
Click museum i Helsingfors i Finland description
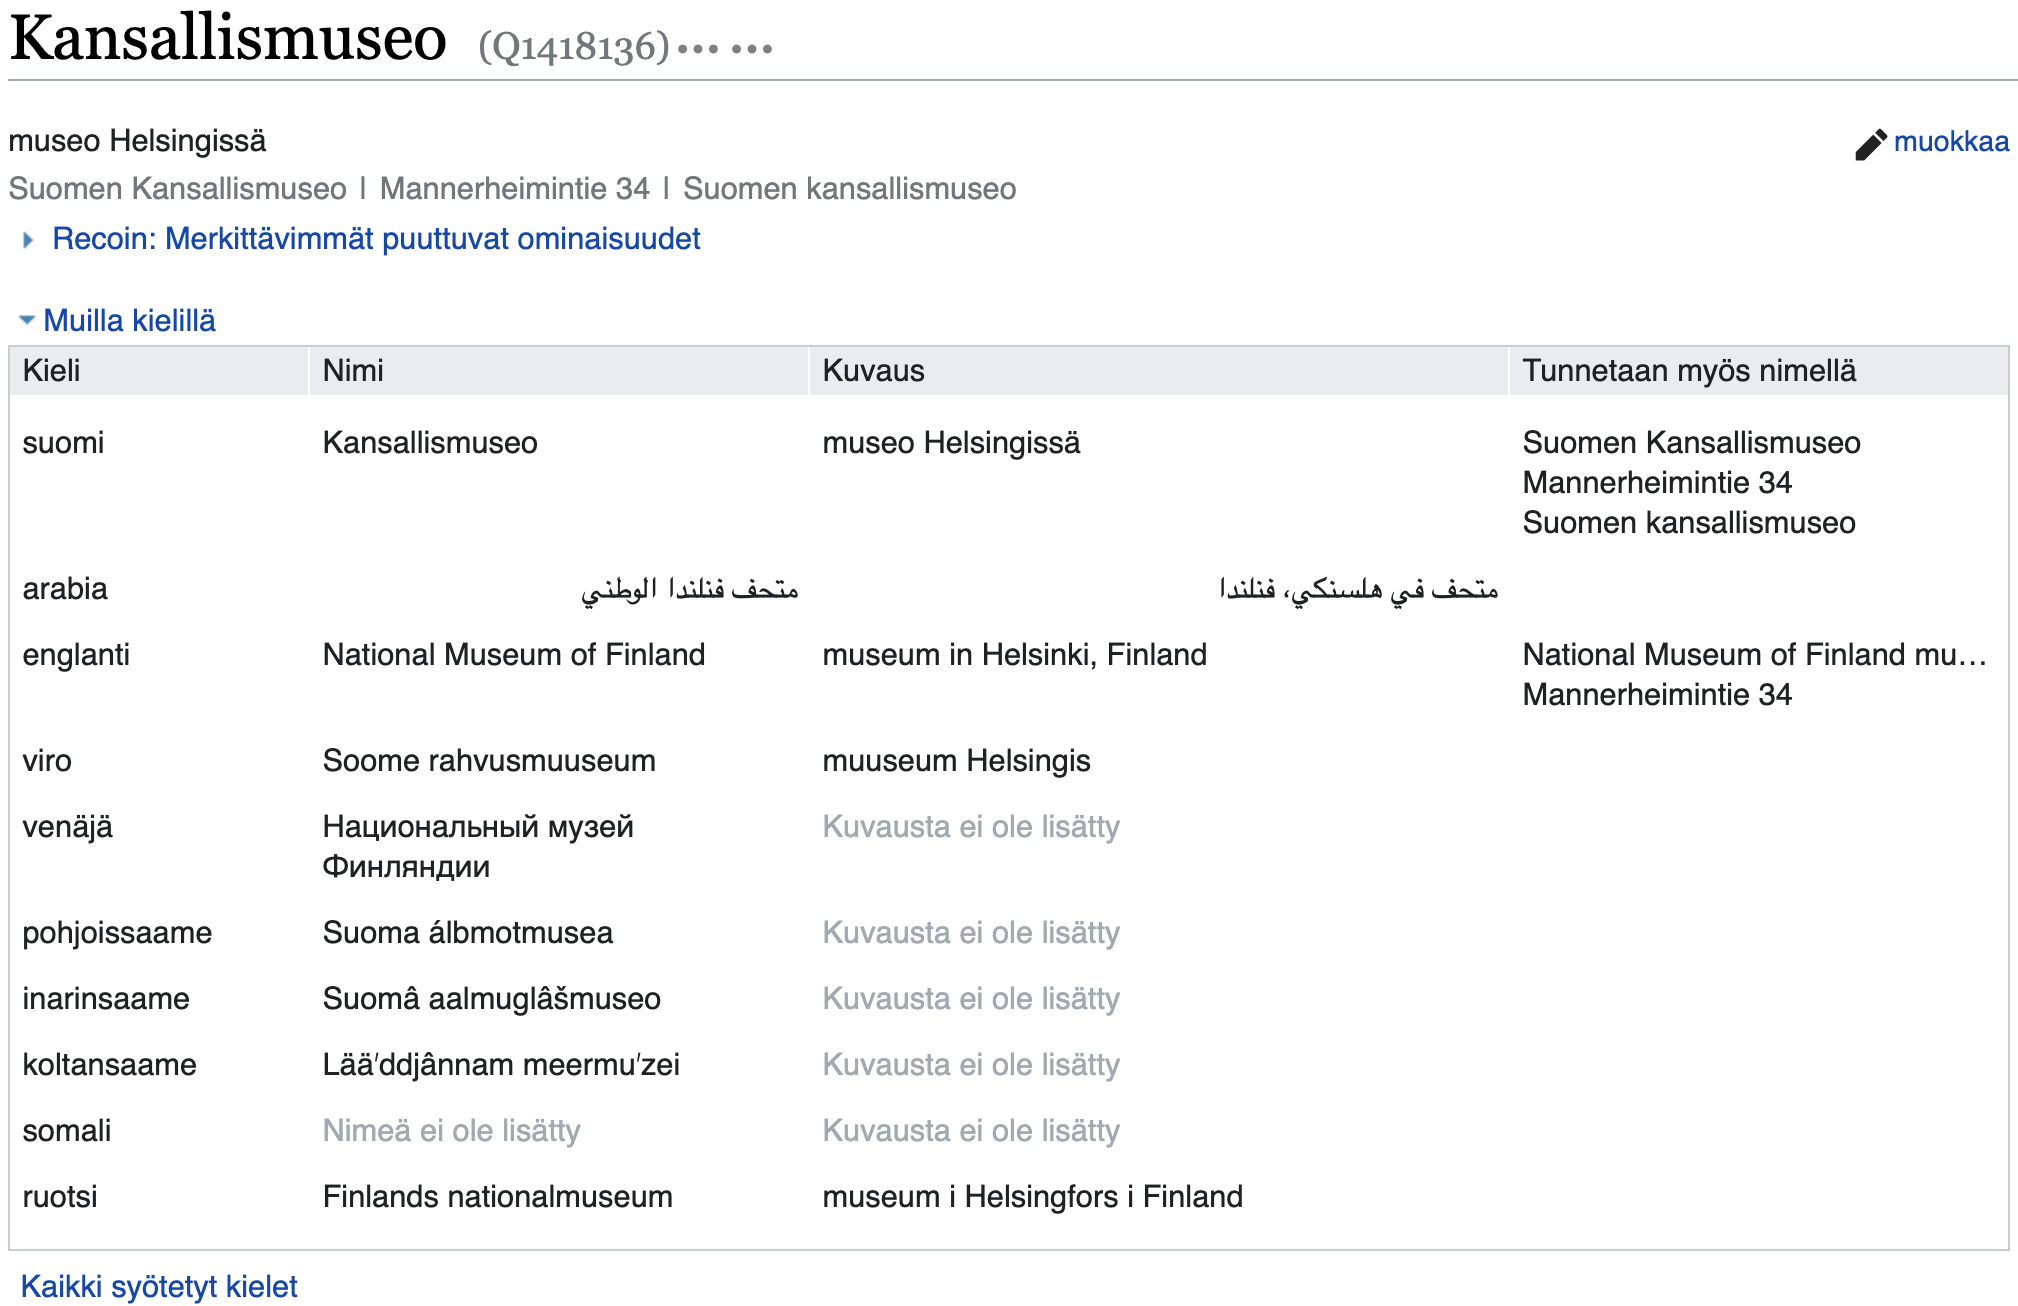click(x=1033, y=1197)
